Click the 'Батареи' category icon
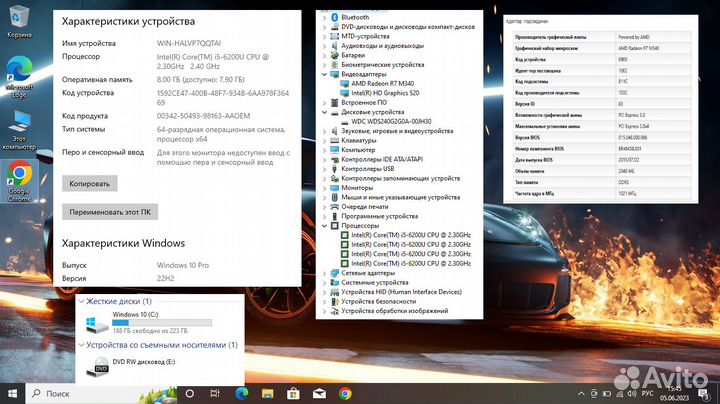720x404 pixels. pyautogui.click(x=335, y=55)
